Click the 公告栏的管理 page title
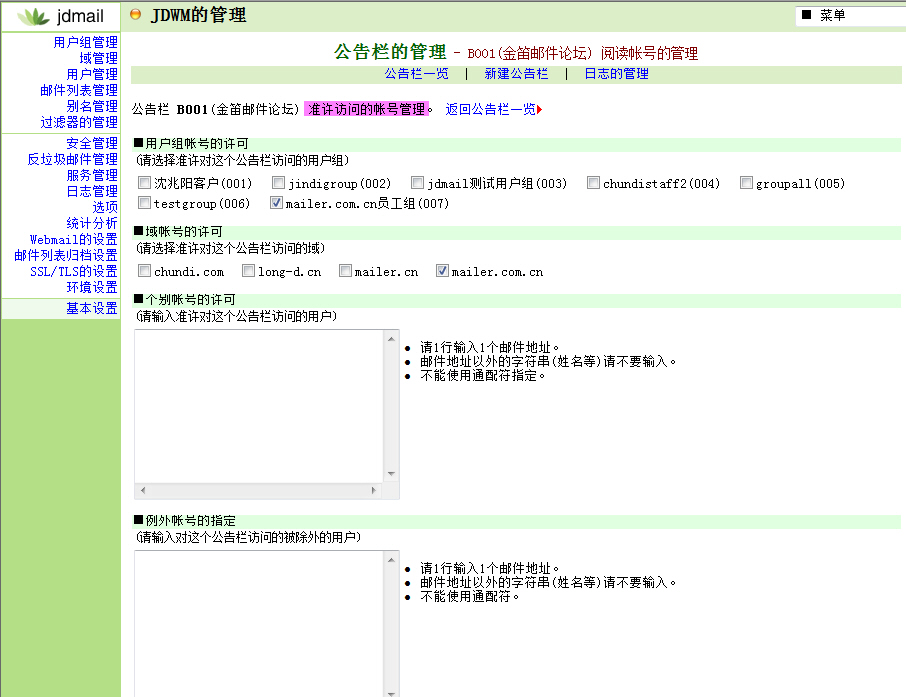Screen dimensions: 906x697 point(390,52)
